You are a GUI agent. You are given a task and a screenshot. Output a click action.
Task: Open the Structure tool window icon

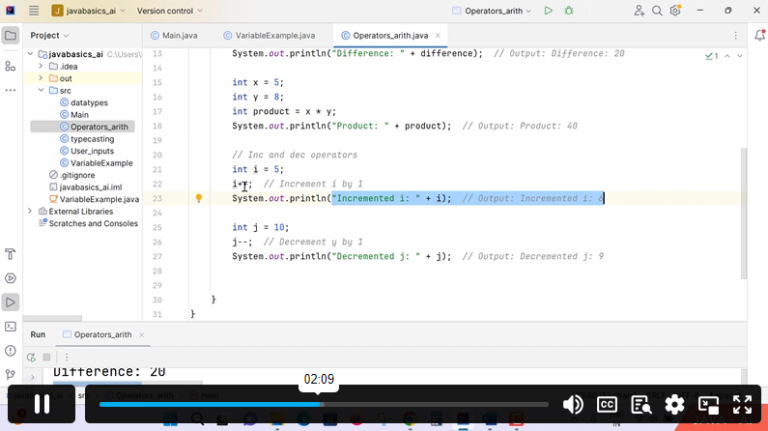click(x=10, y=66)
